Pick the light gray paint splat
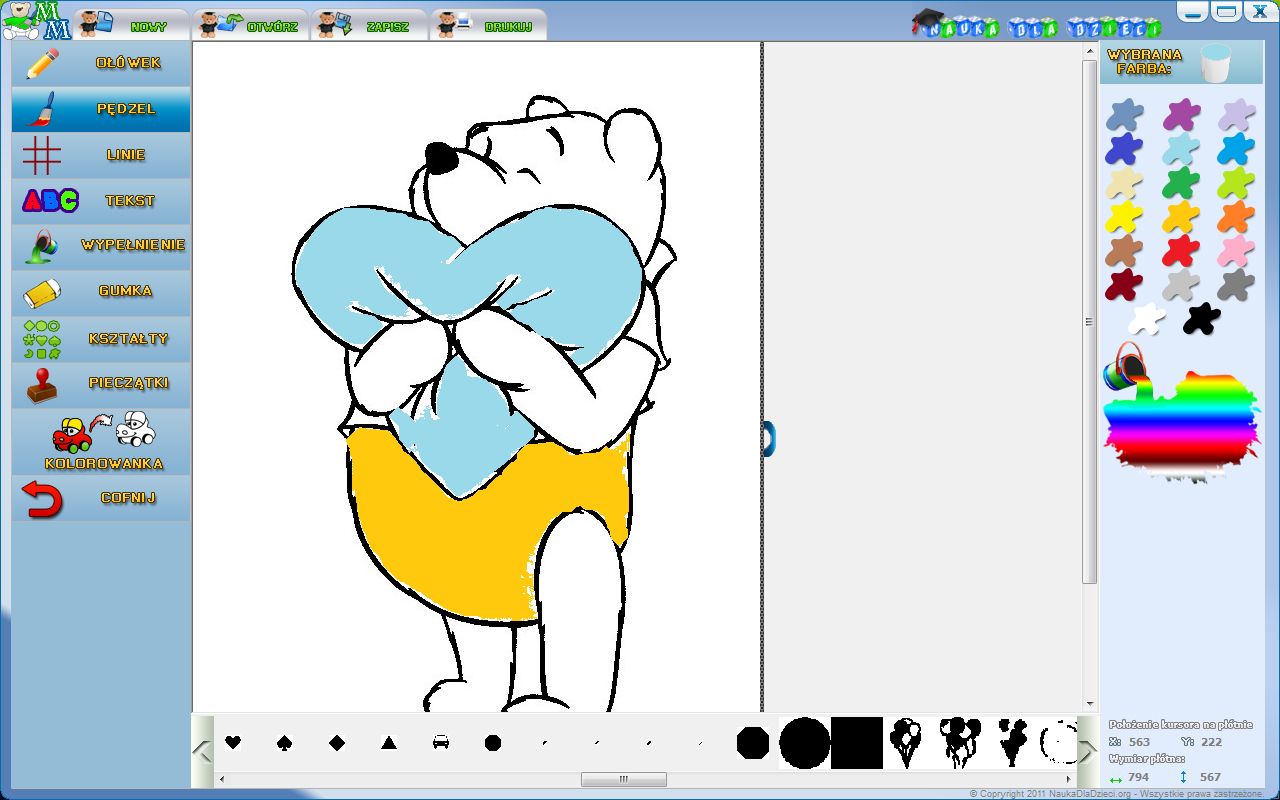The height and width of the screenshot is (800, 1280). [1181, 285]
